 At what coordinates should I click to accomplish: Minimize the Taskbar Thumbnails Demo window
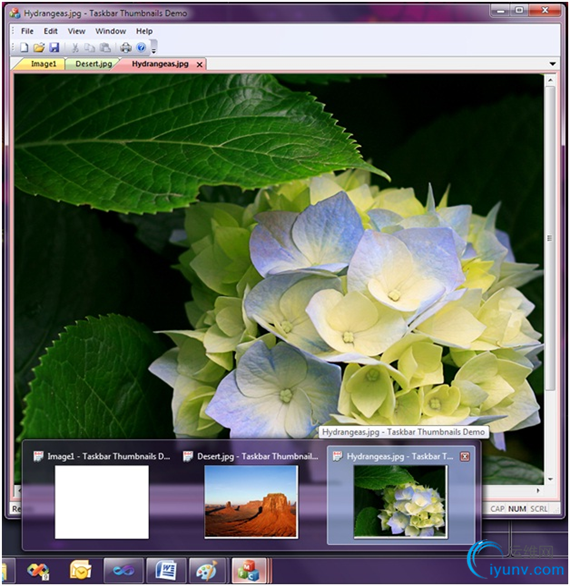click(x=501, y=11)
